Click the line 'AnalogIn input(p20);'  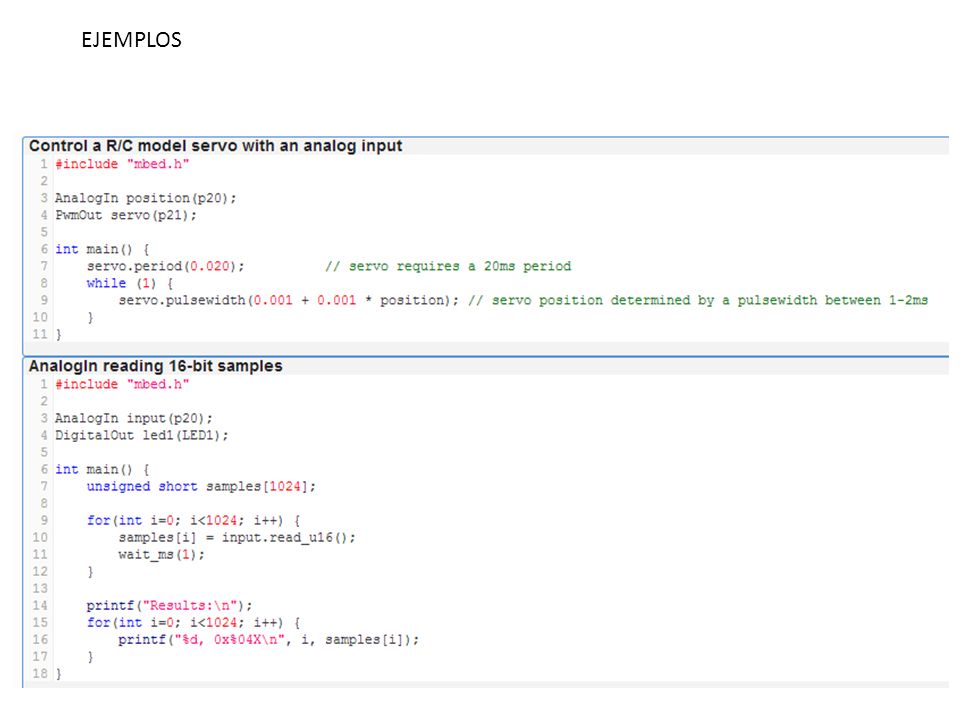click(134, 419)
